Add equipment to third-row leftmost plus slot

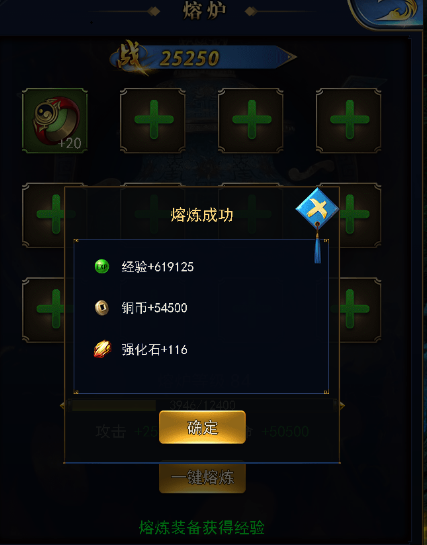(43, 309)
